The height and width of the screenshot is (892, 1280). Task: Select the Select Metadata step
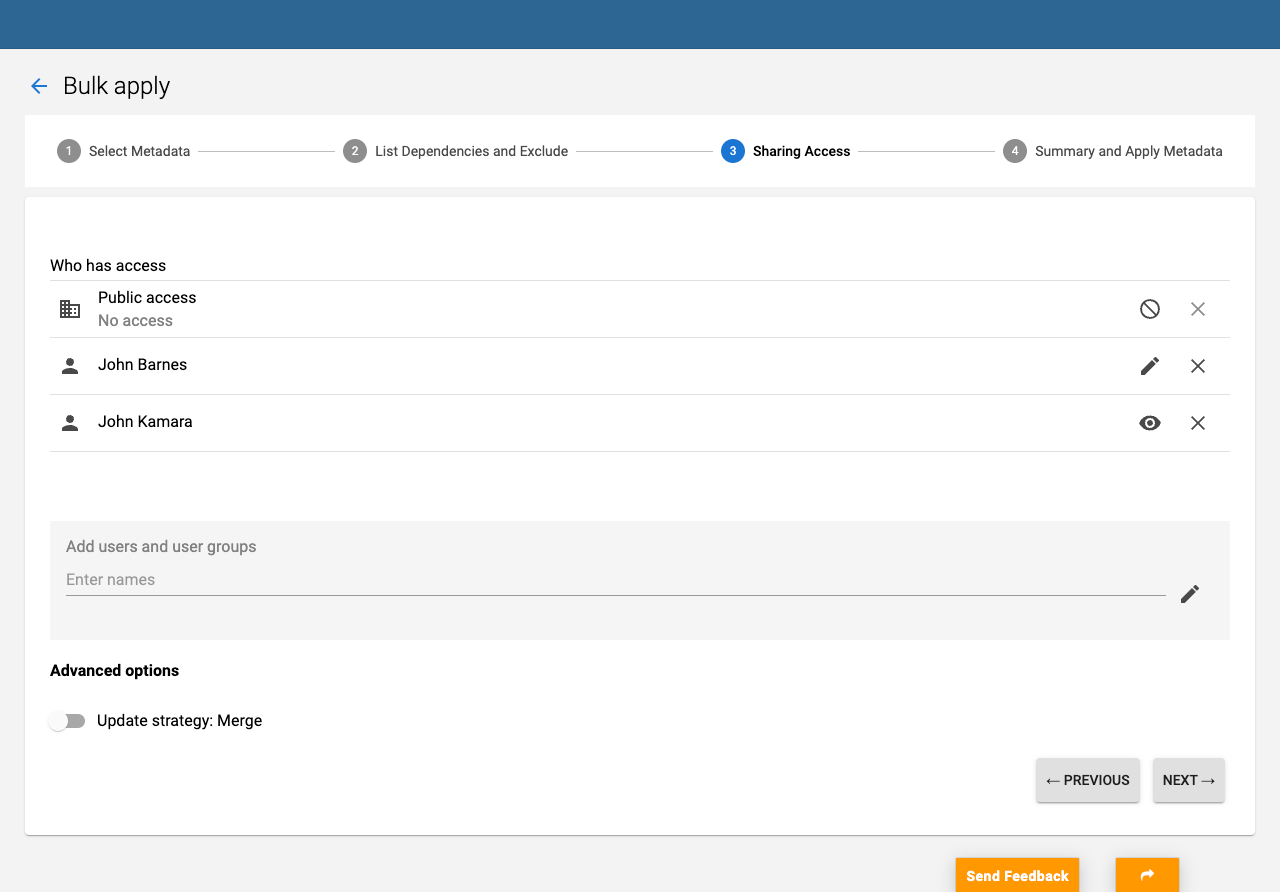pos(68,151)
